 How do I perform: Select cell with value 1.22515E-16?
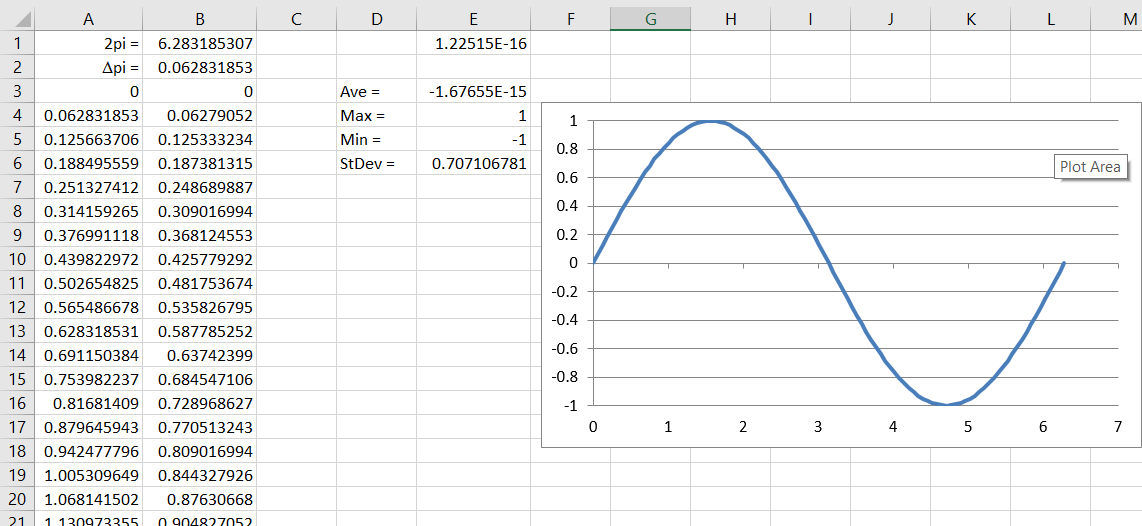click(x=473, y=44)
